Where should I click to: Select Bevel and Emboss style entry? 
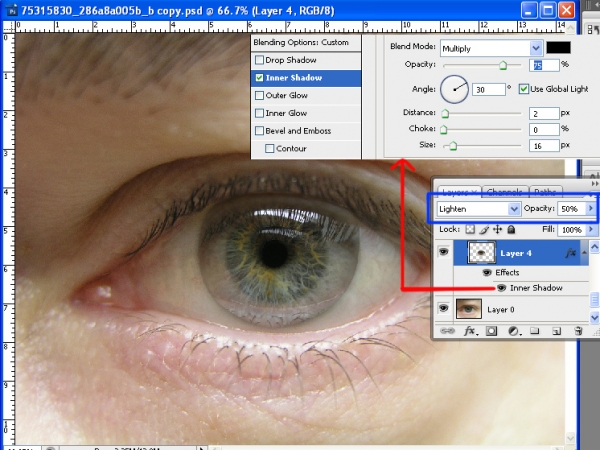click(306, 130)
